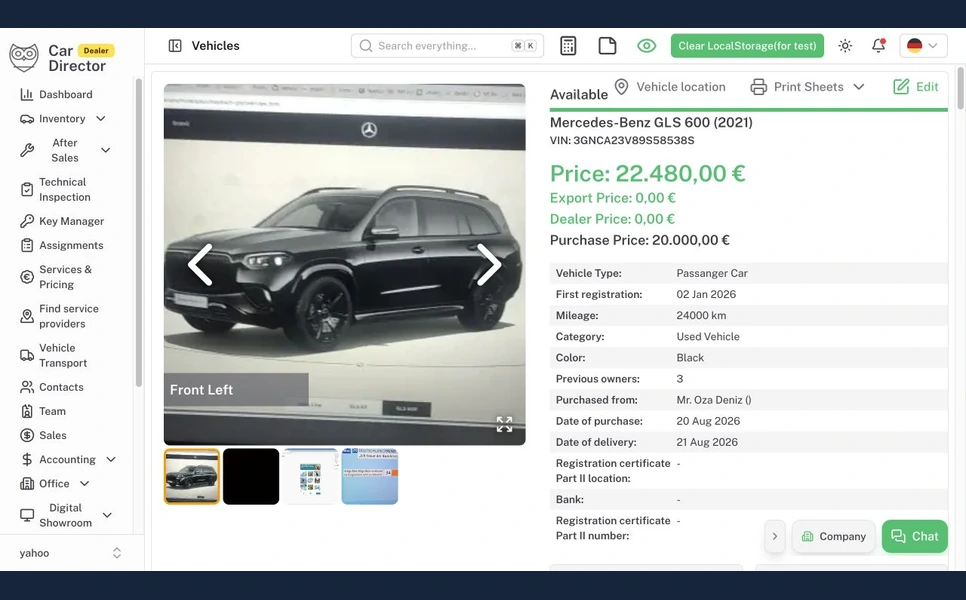Click the Vehicle Transport truck icon
This screenshot has width=966, height=600.
click(x=27, y=355)
